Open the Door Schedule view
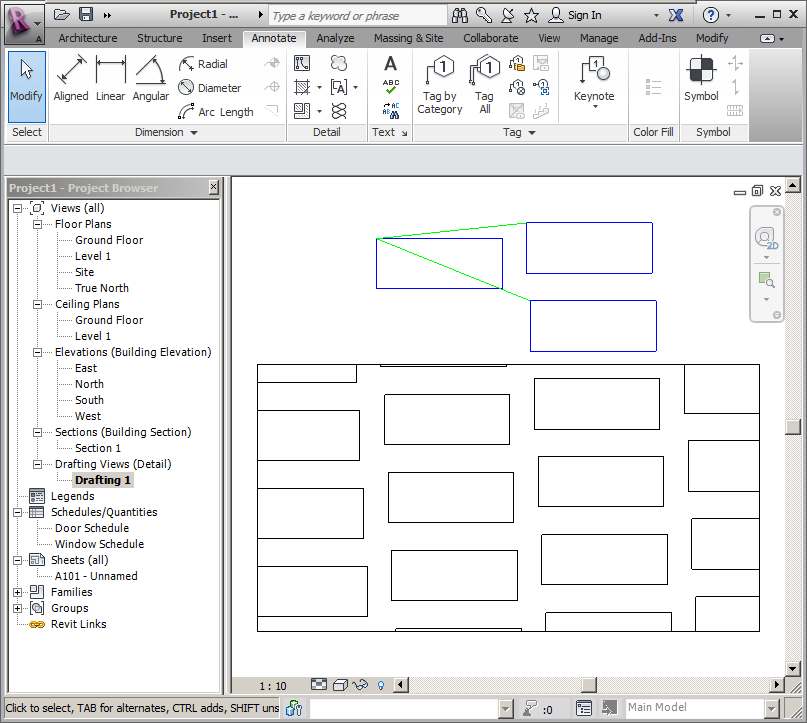The image size is (807, 723). coord(92,528)
